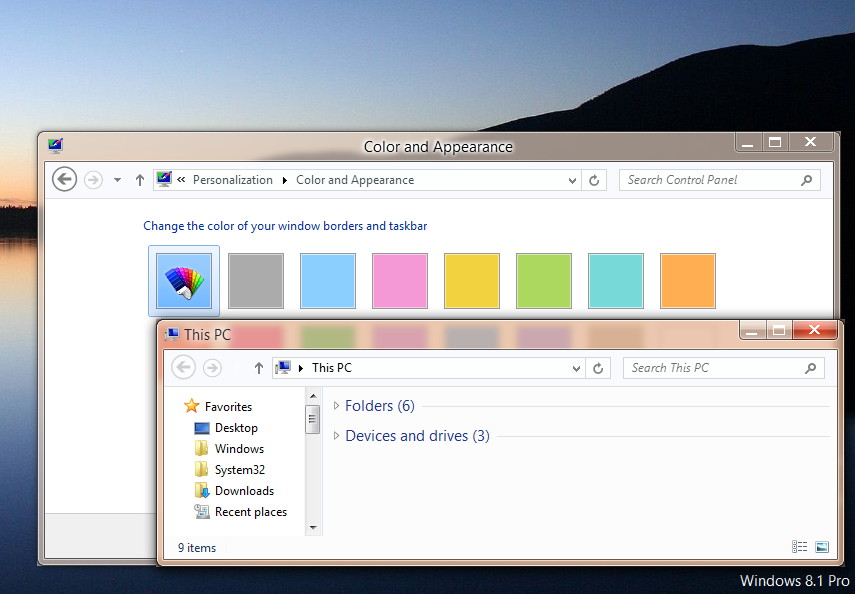Select the teal window color swatch

pyautogui.click(x=616, y=281)
